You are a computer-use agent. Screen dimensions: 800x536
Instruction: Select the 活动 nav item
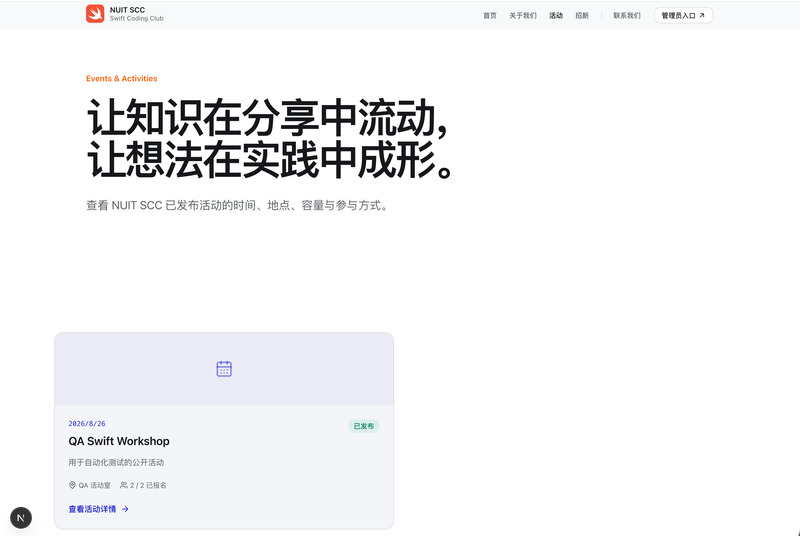pyautogui.click(x=556, y=16)
